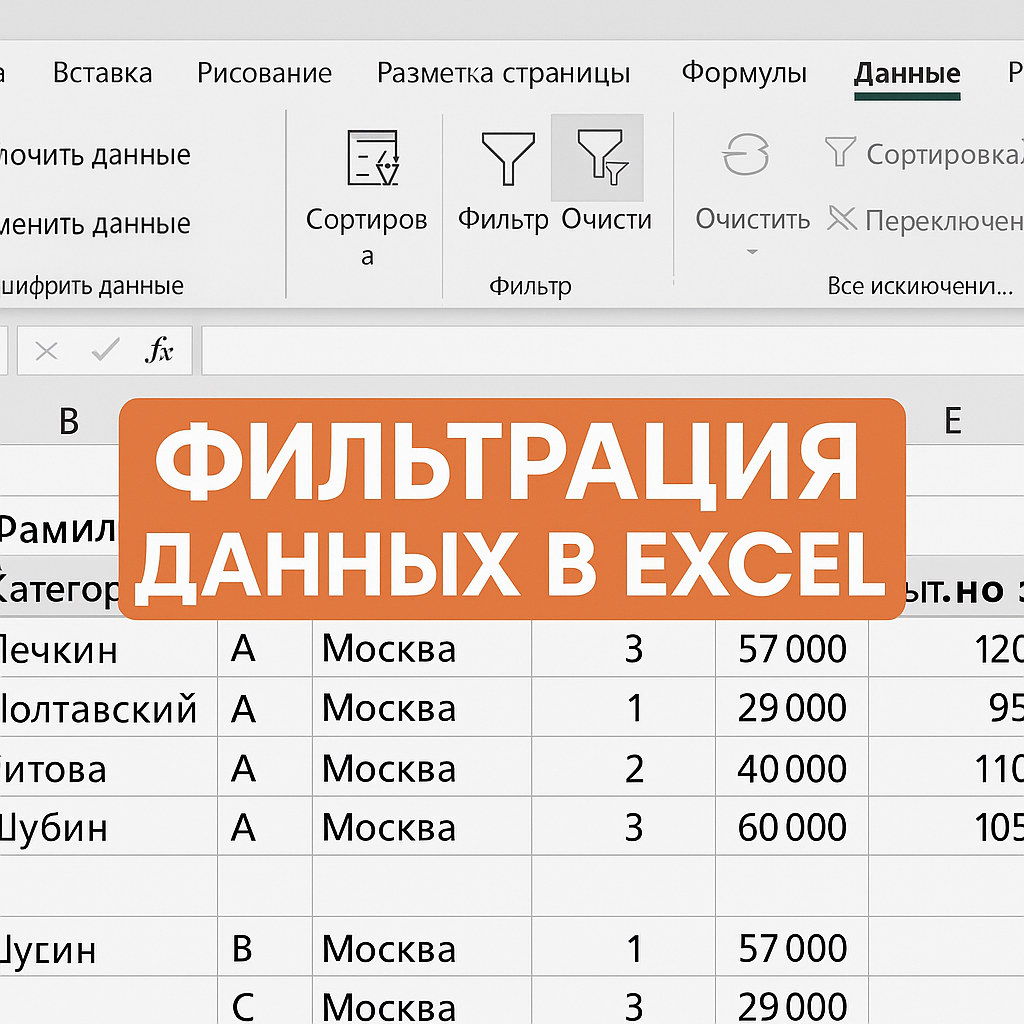Click the Переключен crossed icon button
This screenshot has width=1024, height=1024.
[x=924, y=220]
